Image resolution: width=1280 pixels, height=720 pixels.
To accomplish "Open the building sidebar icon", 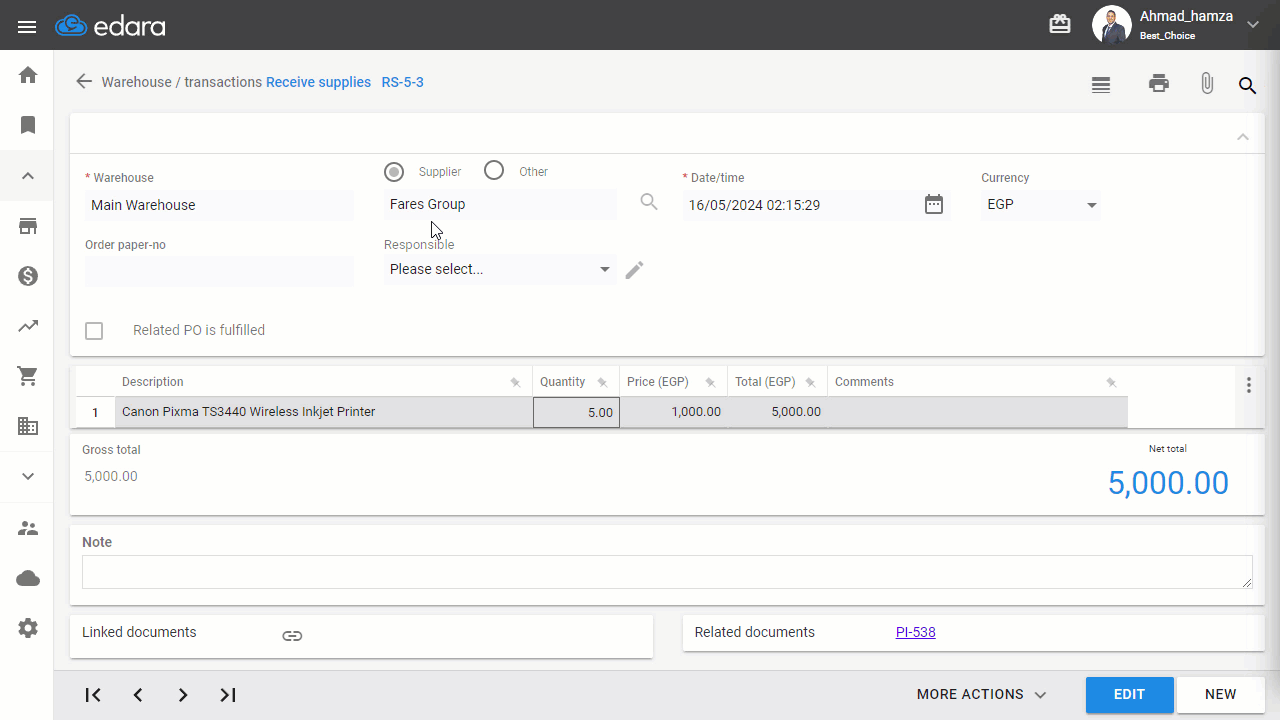I will point(28,426).
